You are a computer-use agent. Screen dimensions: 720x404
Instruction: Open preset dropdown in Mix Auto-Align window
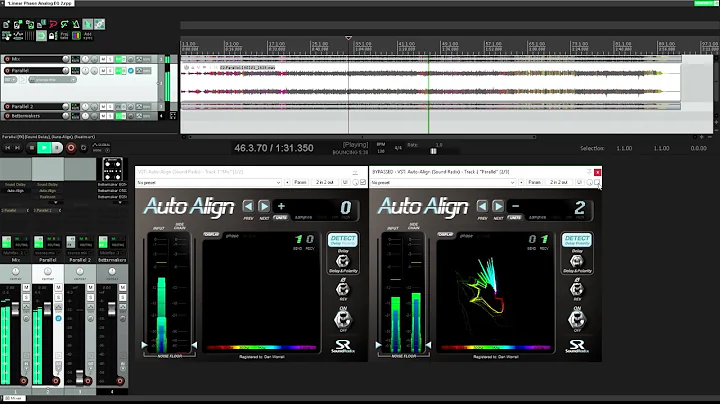[209, 182]
